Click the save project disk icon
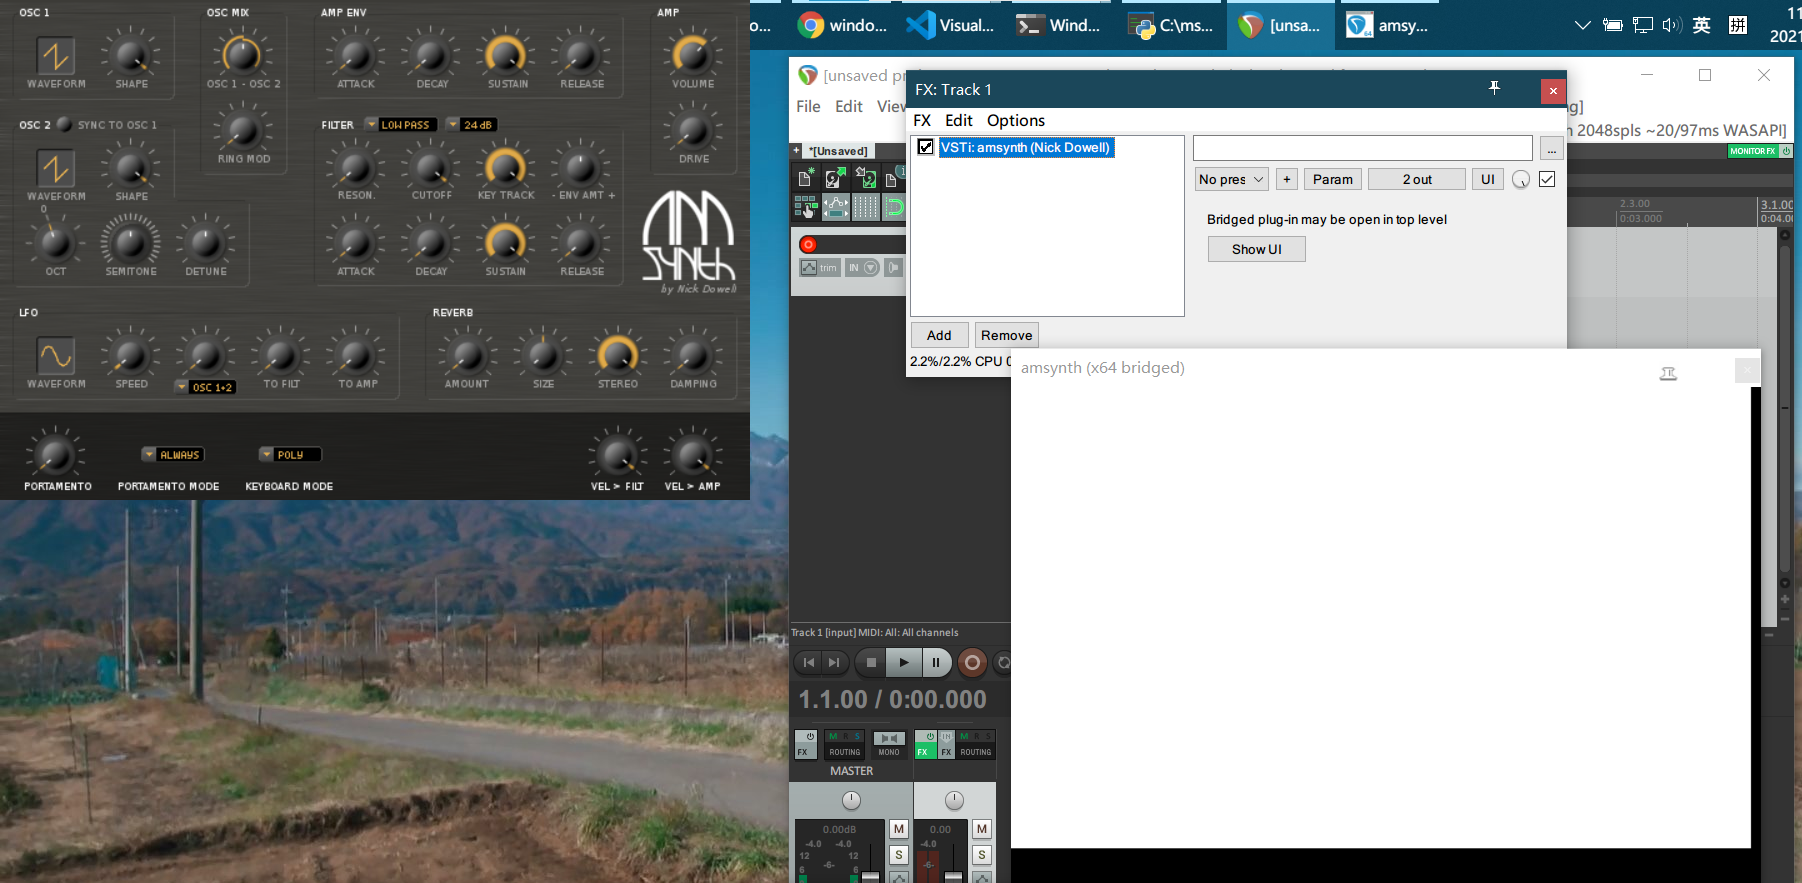1802x883 pixels. click(x=865, y=178)
